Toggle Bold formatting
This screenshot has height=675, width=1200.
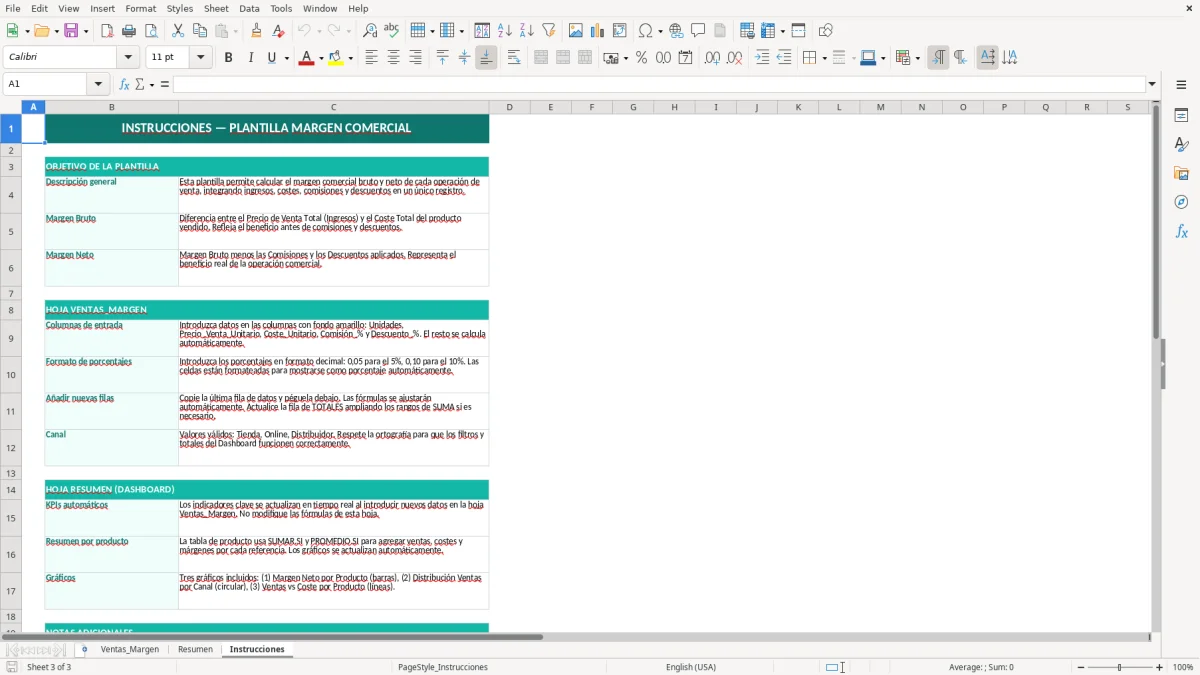coord(228,58)
